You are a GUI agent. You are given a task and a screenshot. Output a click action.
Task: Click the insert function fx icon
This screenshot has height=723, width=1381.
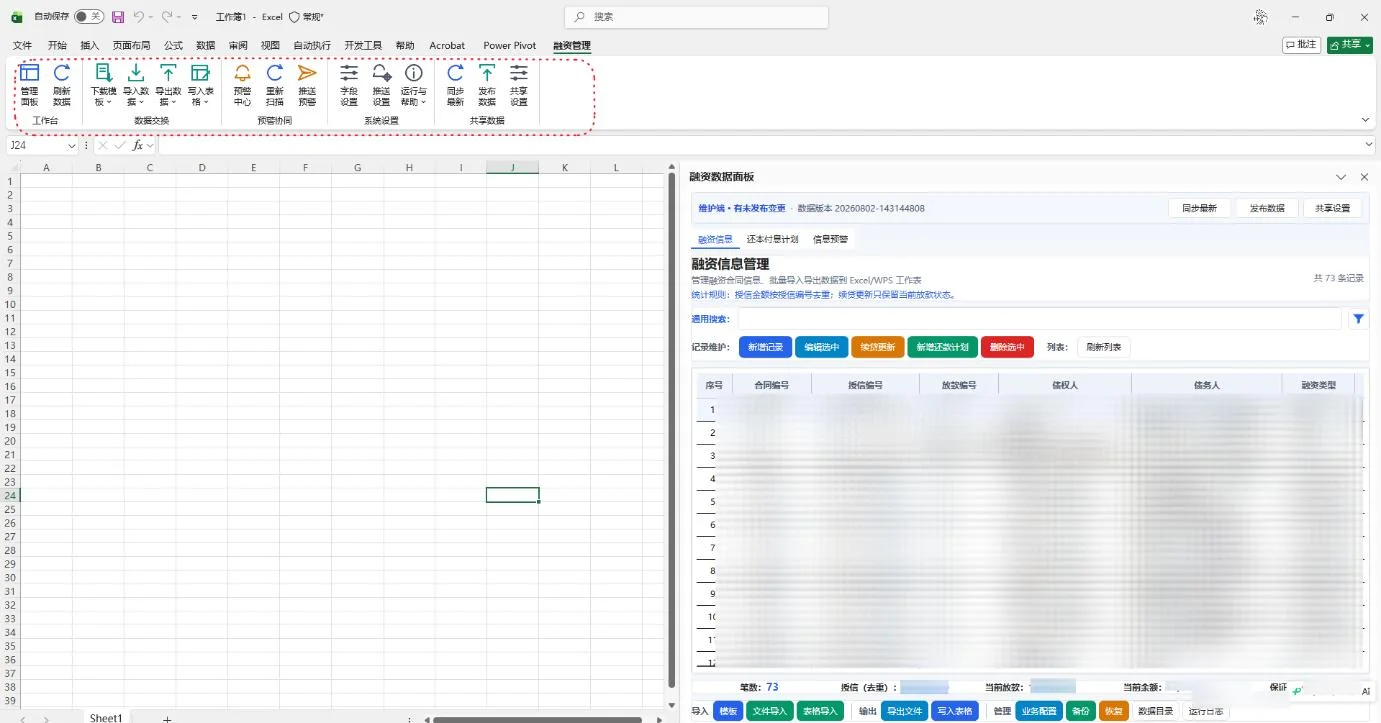tap(138, 146)
